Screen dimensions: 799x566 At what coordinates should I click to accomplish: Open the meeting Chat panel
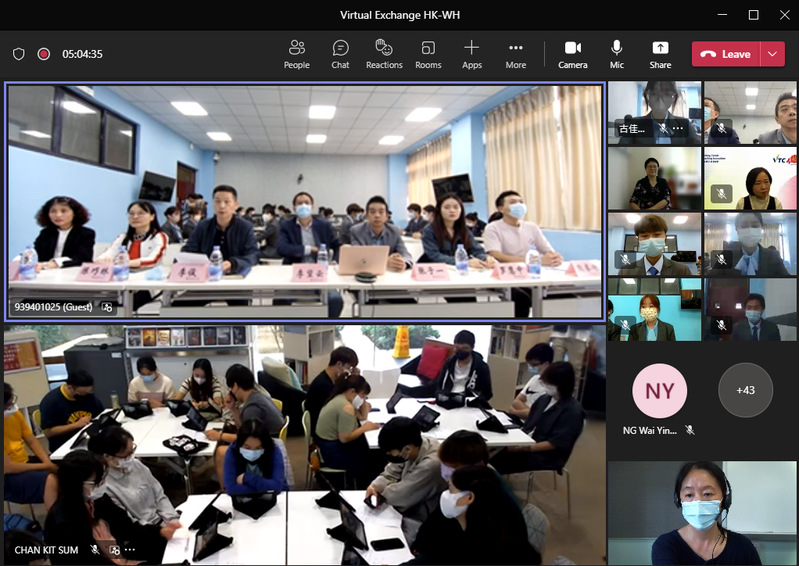340,54
